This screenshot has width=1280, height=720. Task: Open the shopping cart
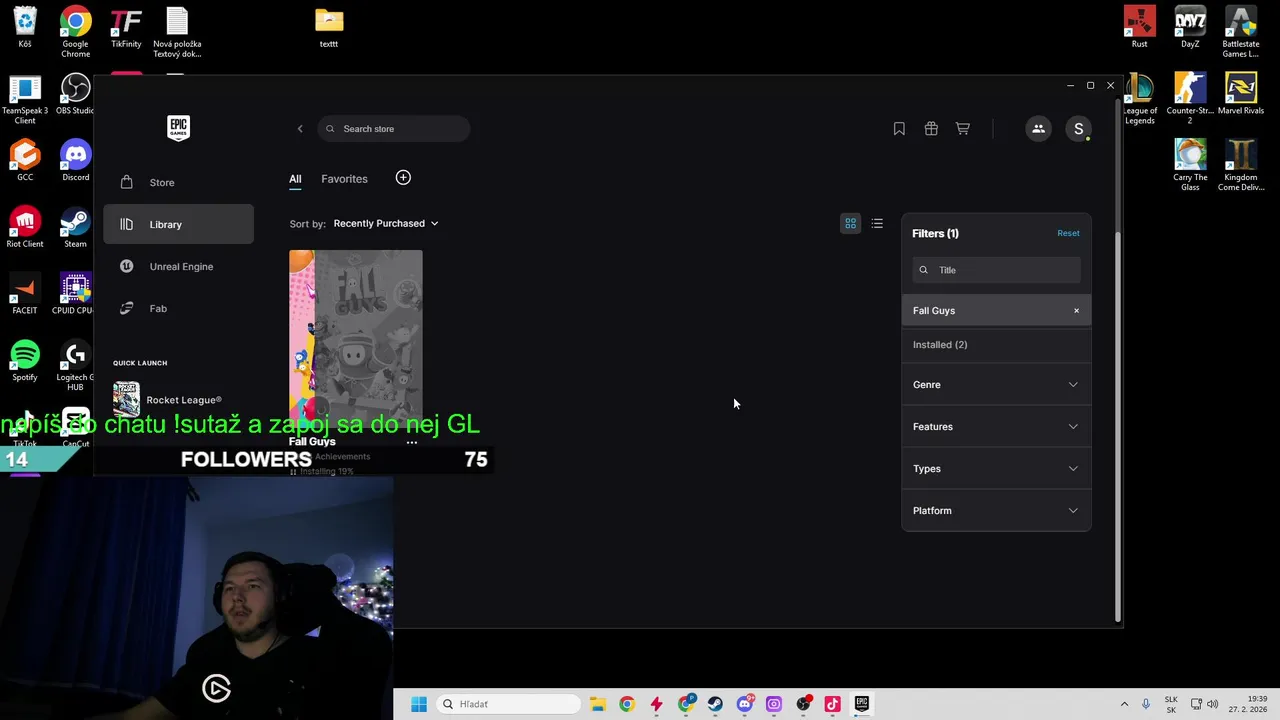point(963,129)
